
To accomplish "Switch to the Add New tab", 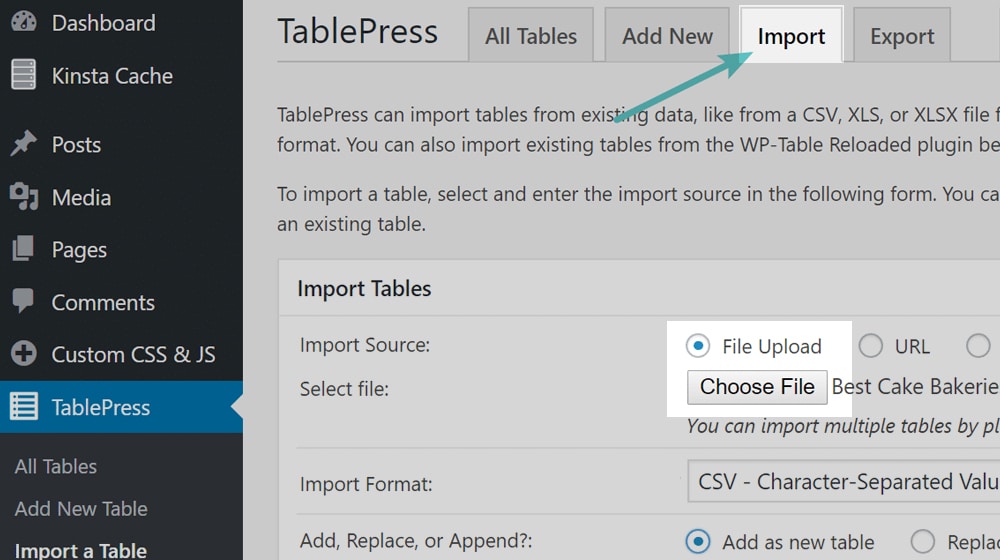I will [x=667, y=35].
